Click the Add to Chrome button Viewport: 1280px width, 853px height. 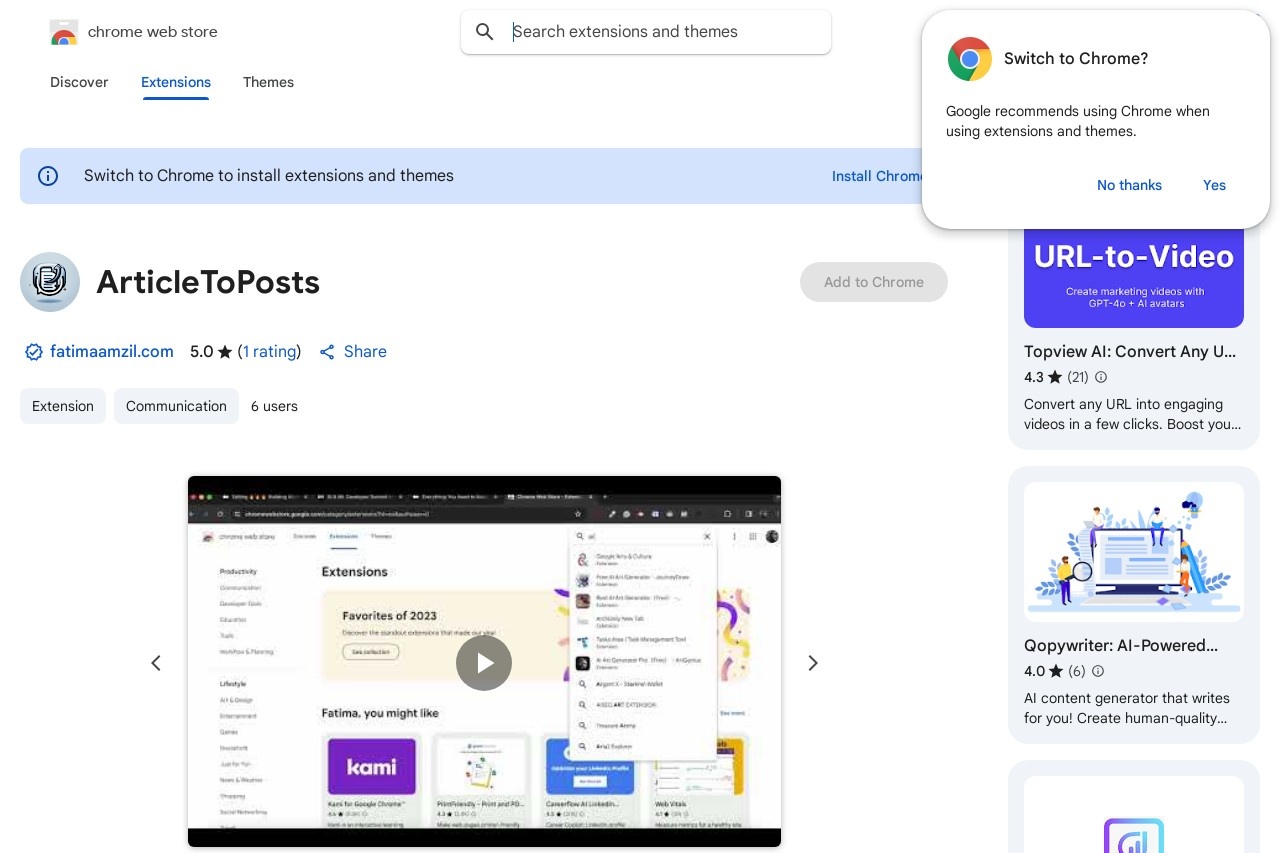[874, 282]
